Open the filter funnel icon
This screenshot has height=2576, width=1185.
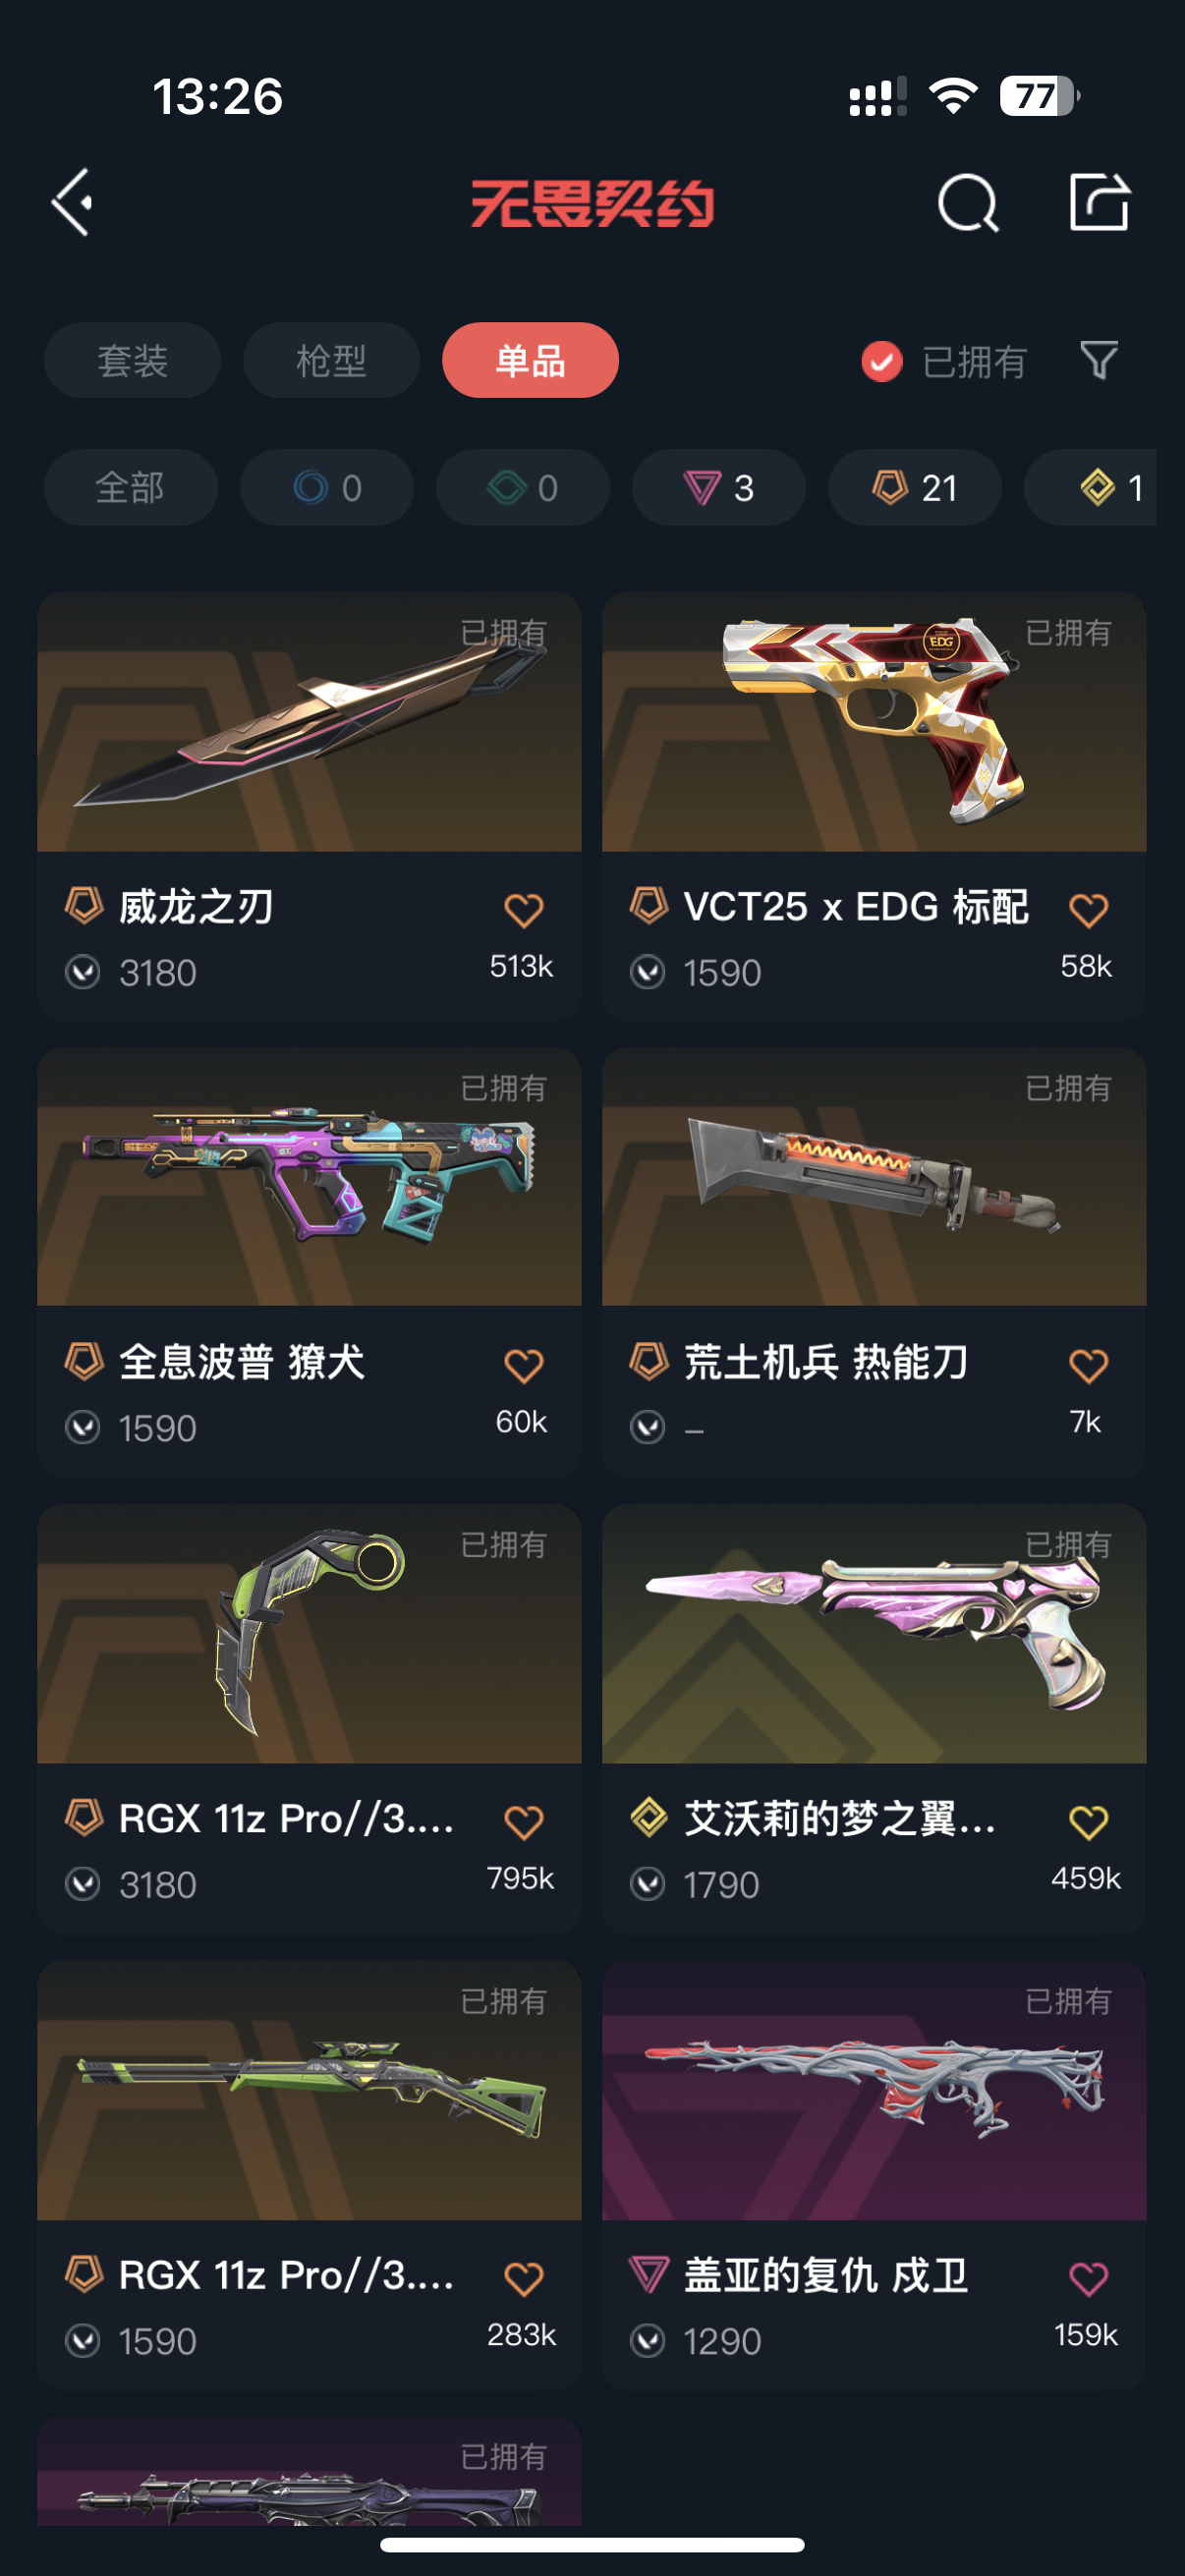[1099, 360]
